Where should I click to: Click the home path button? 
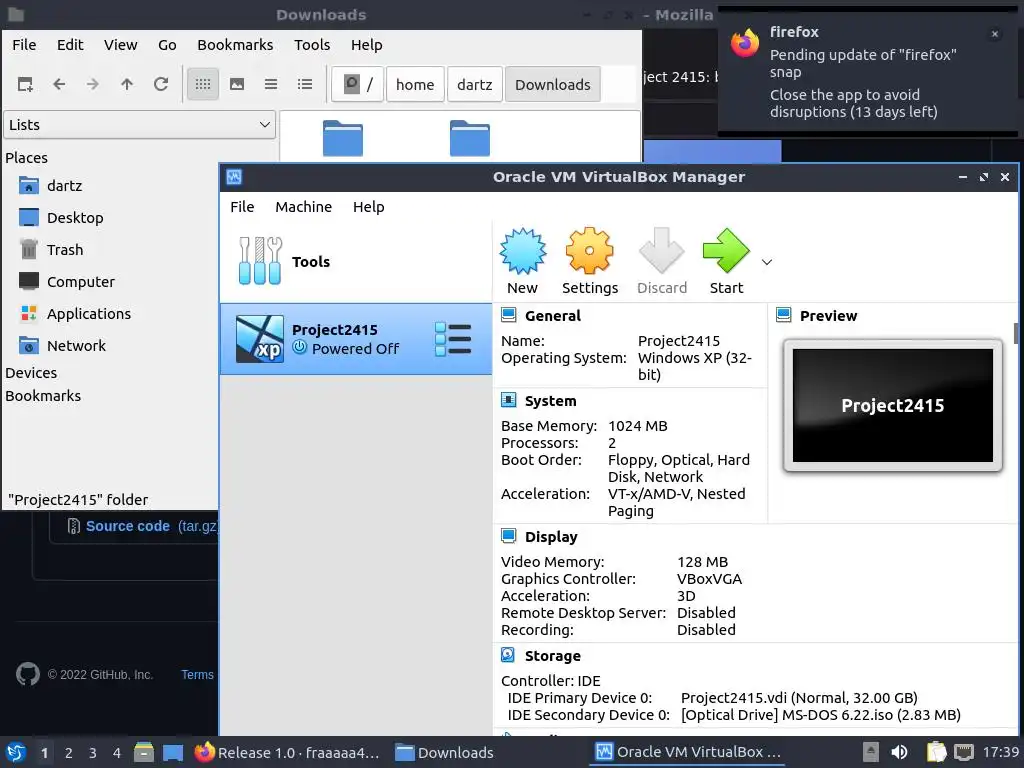(415, 84)
